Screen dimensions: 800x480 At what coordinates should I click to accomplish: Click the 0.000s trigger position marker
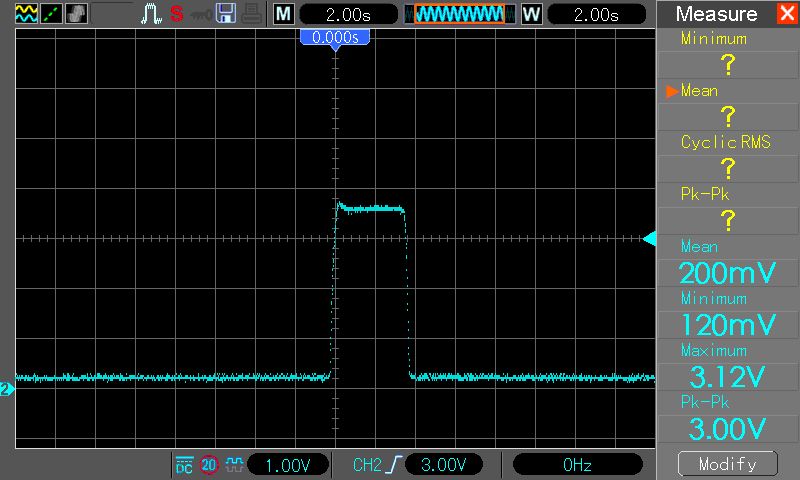tap(335, 36)
